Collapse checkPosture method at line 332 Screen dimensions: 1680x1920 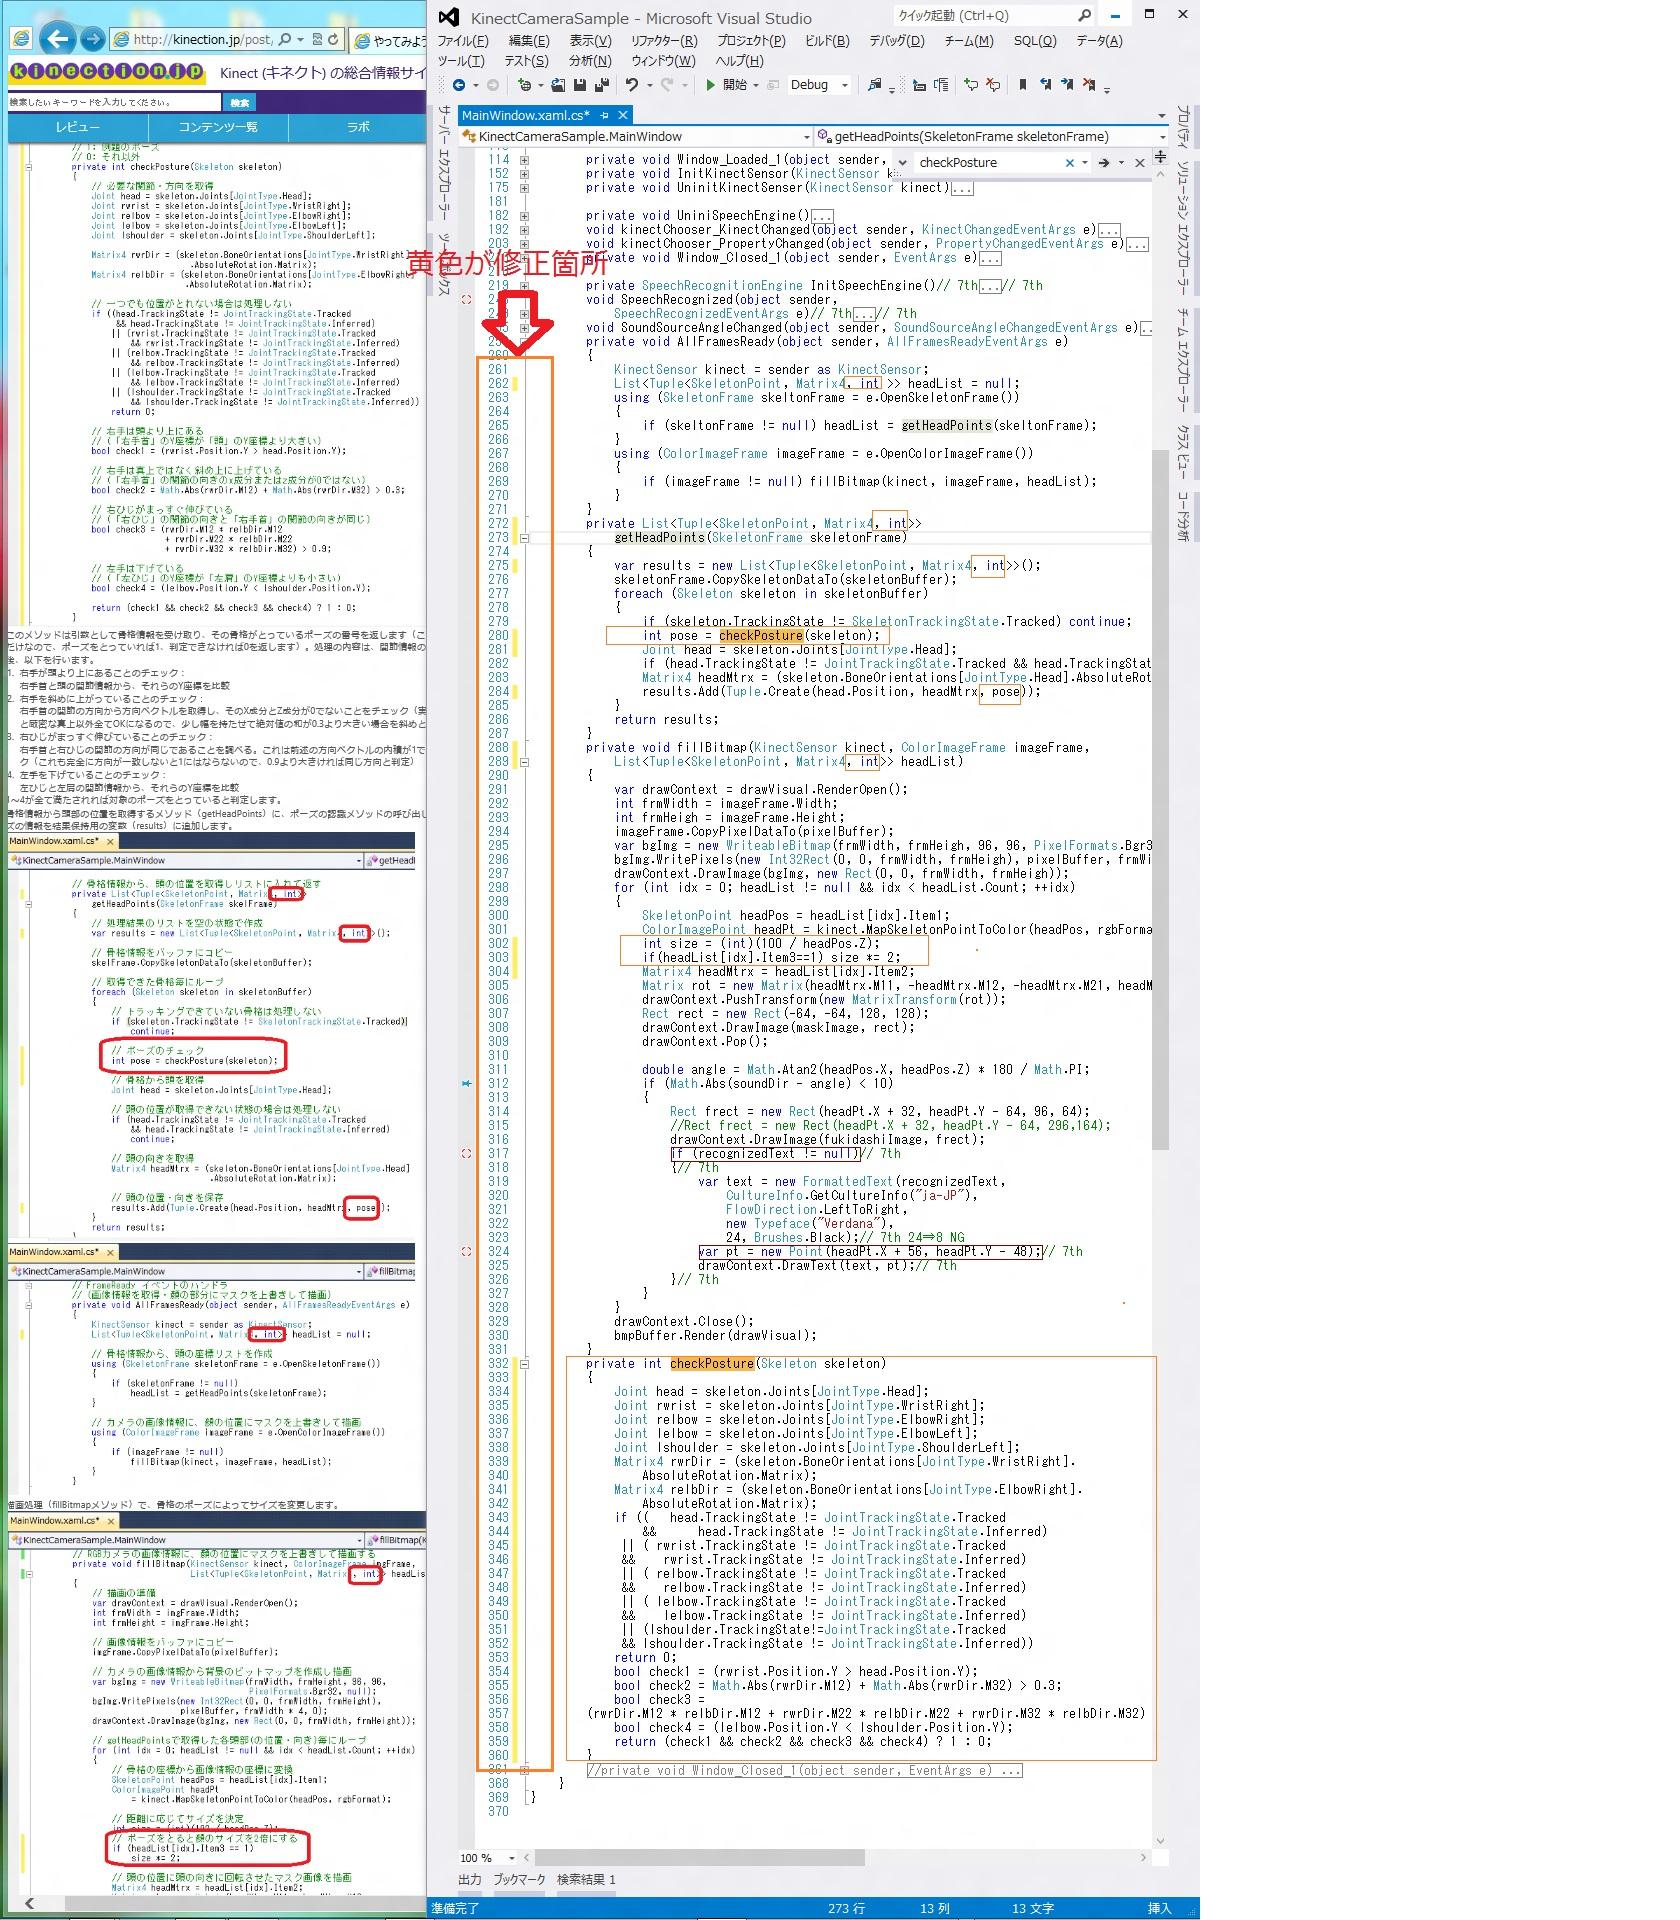524,1363
